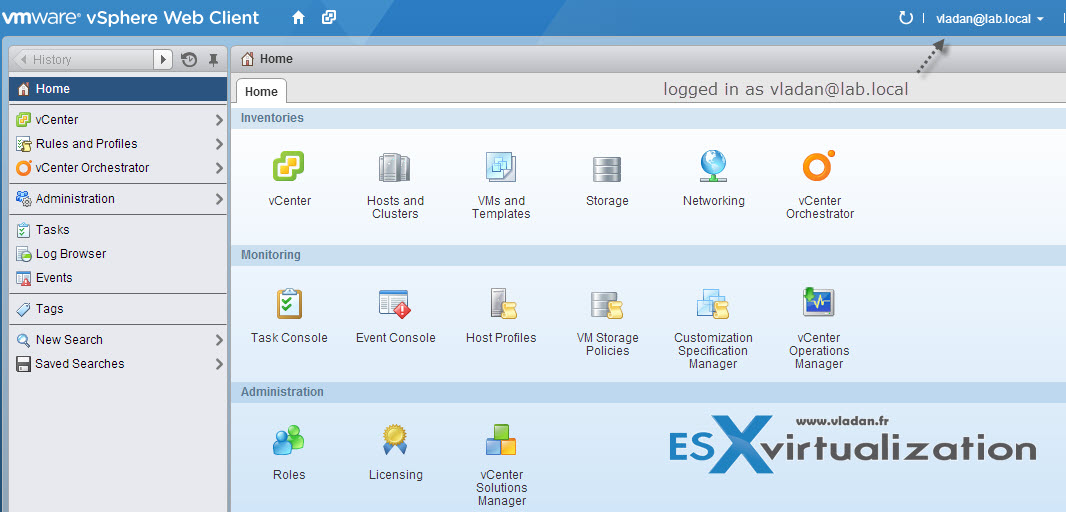Go back using the History button
This screenshot has width=1066, height=512.
(84, 59)
